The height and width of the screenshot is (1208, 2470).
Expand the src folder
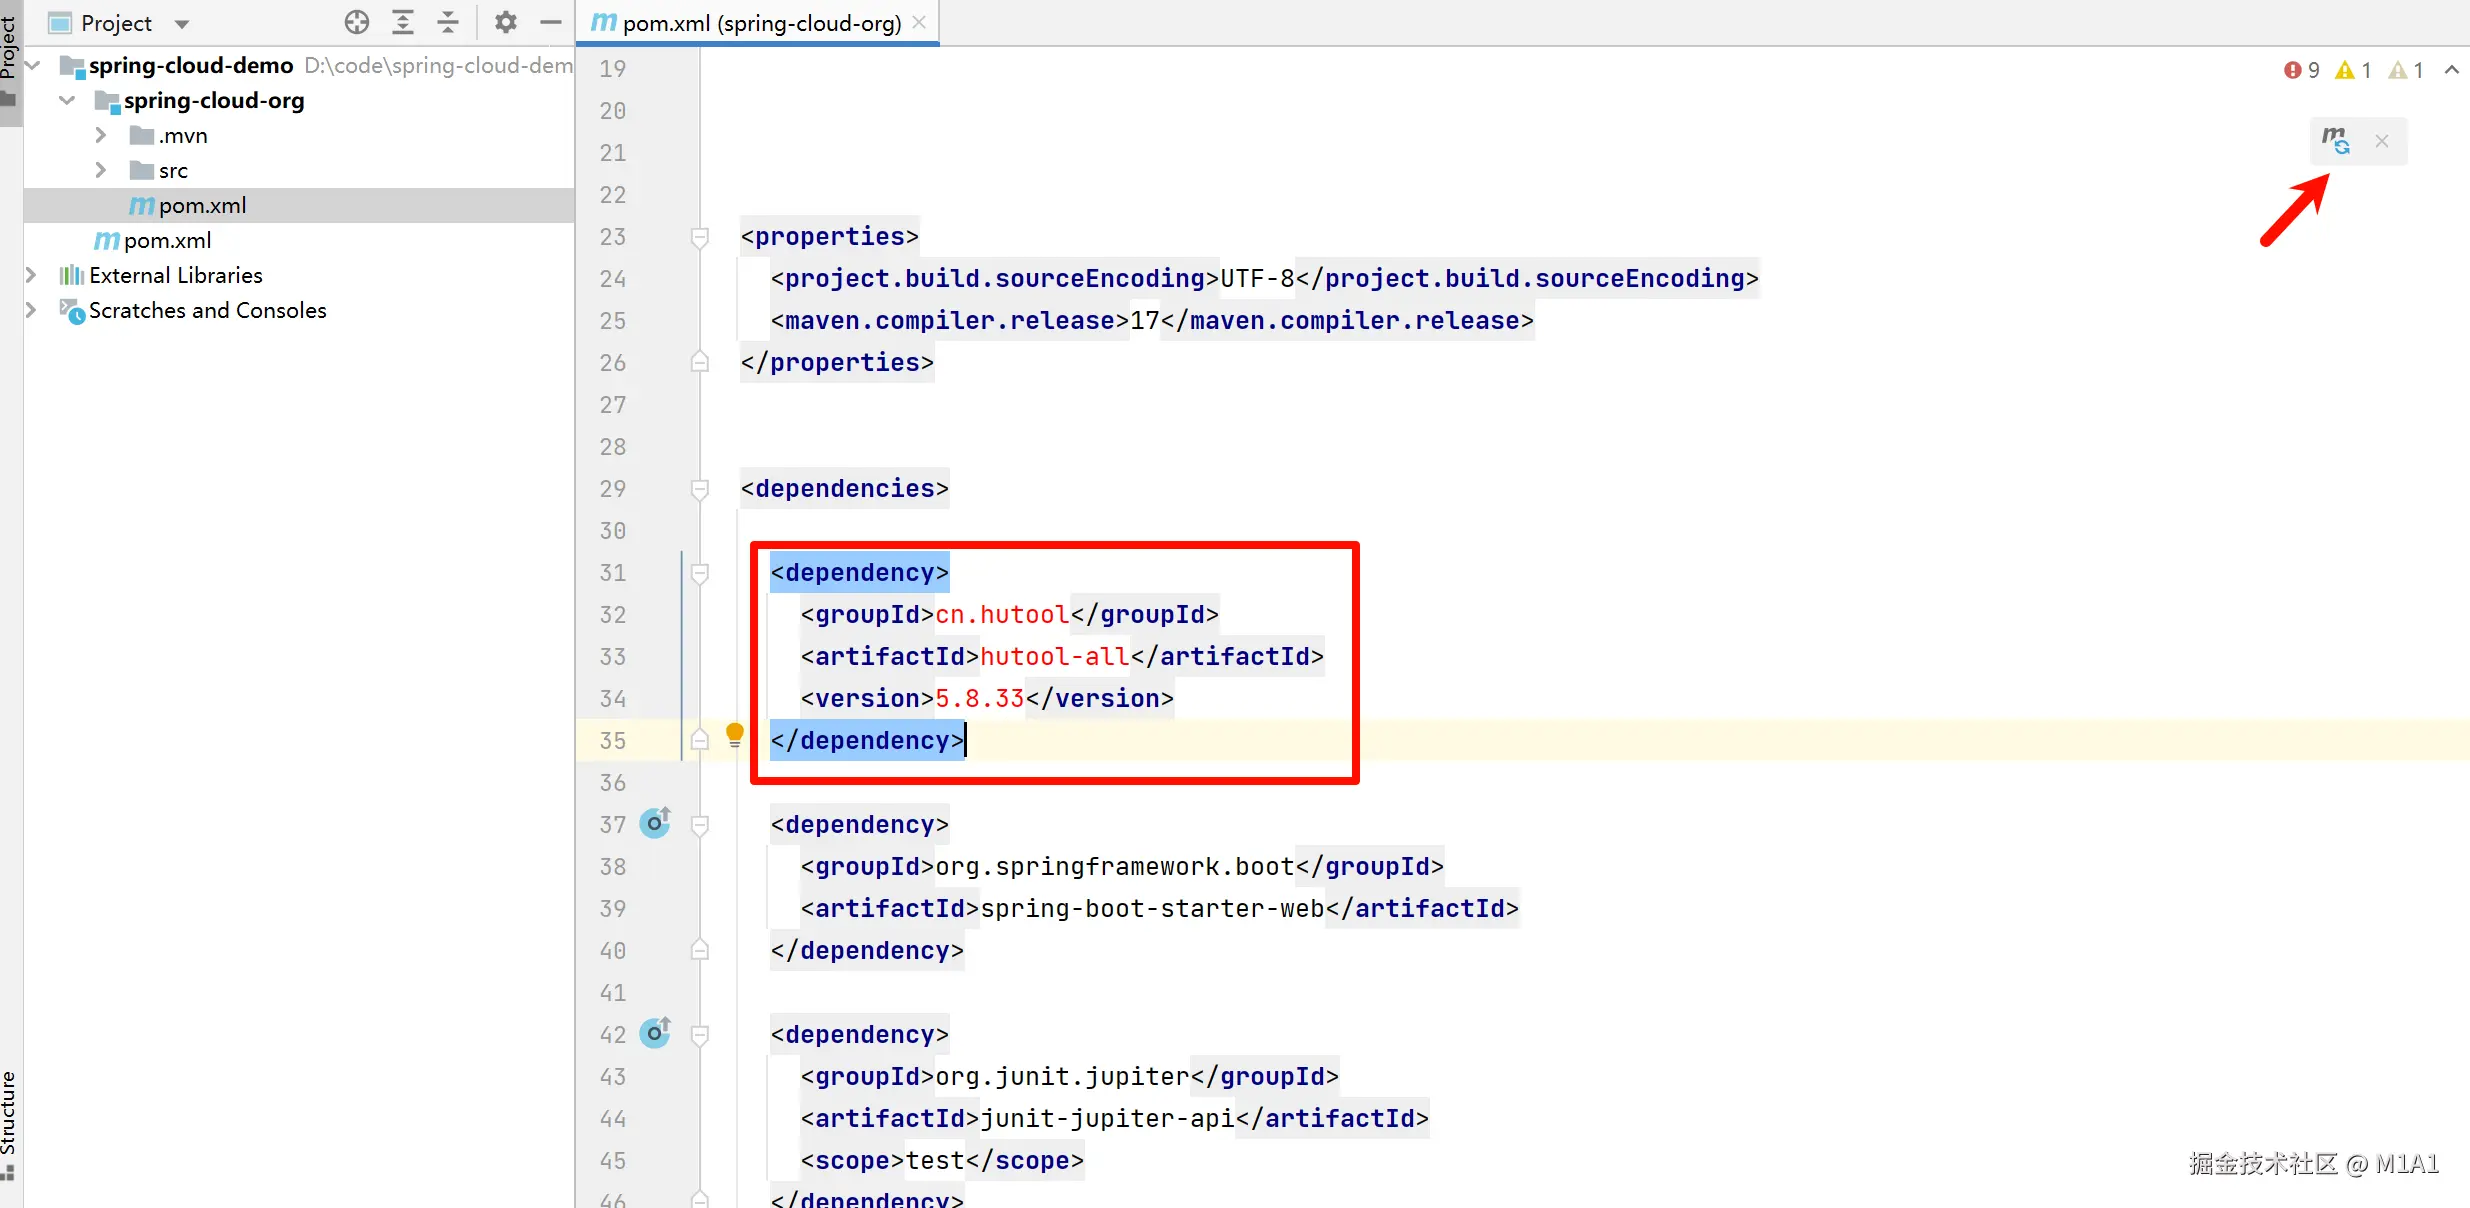101,170
